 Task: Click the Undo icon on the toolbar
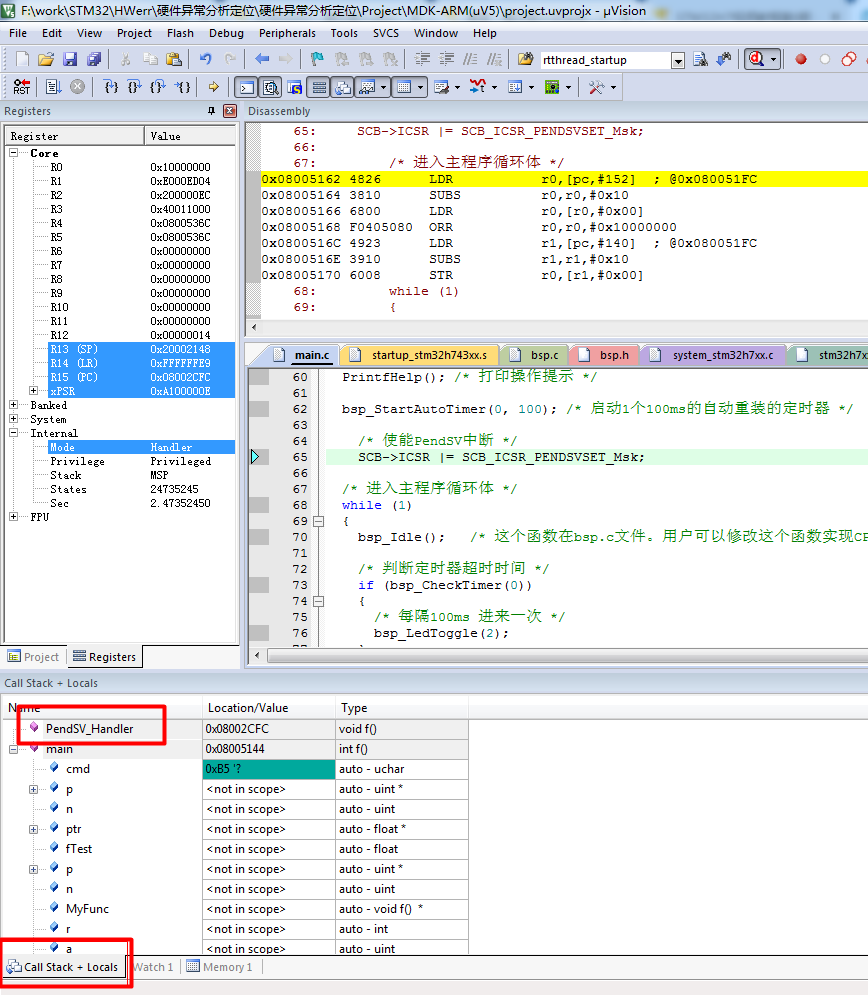[x=205, y=58]
